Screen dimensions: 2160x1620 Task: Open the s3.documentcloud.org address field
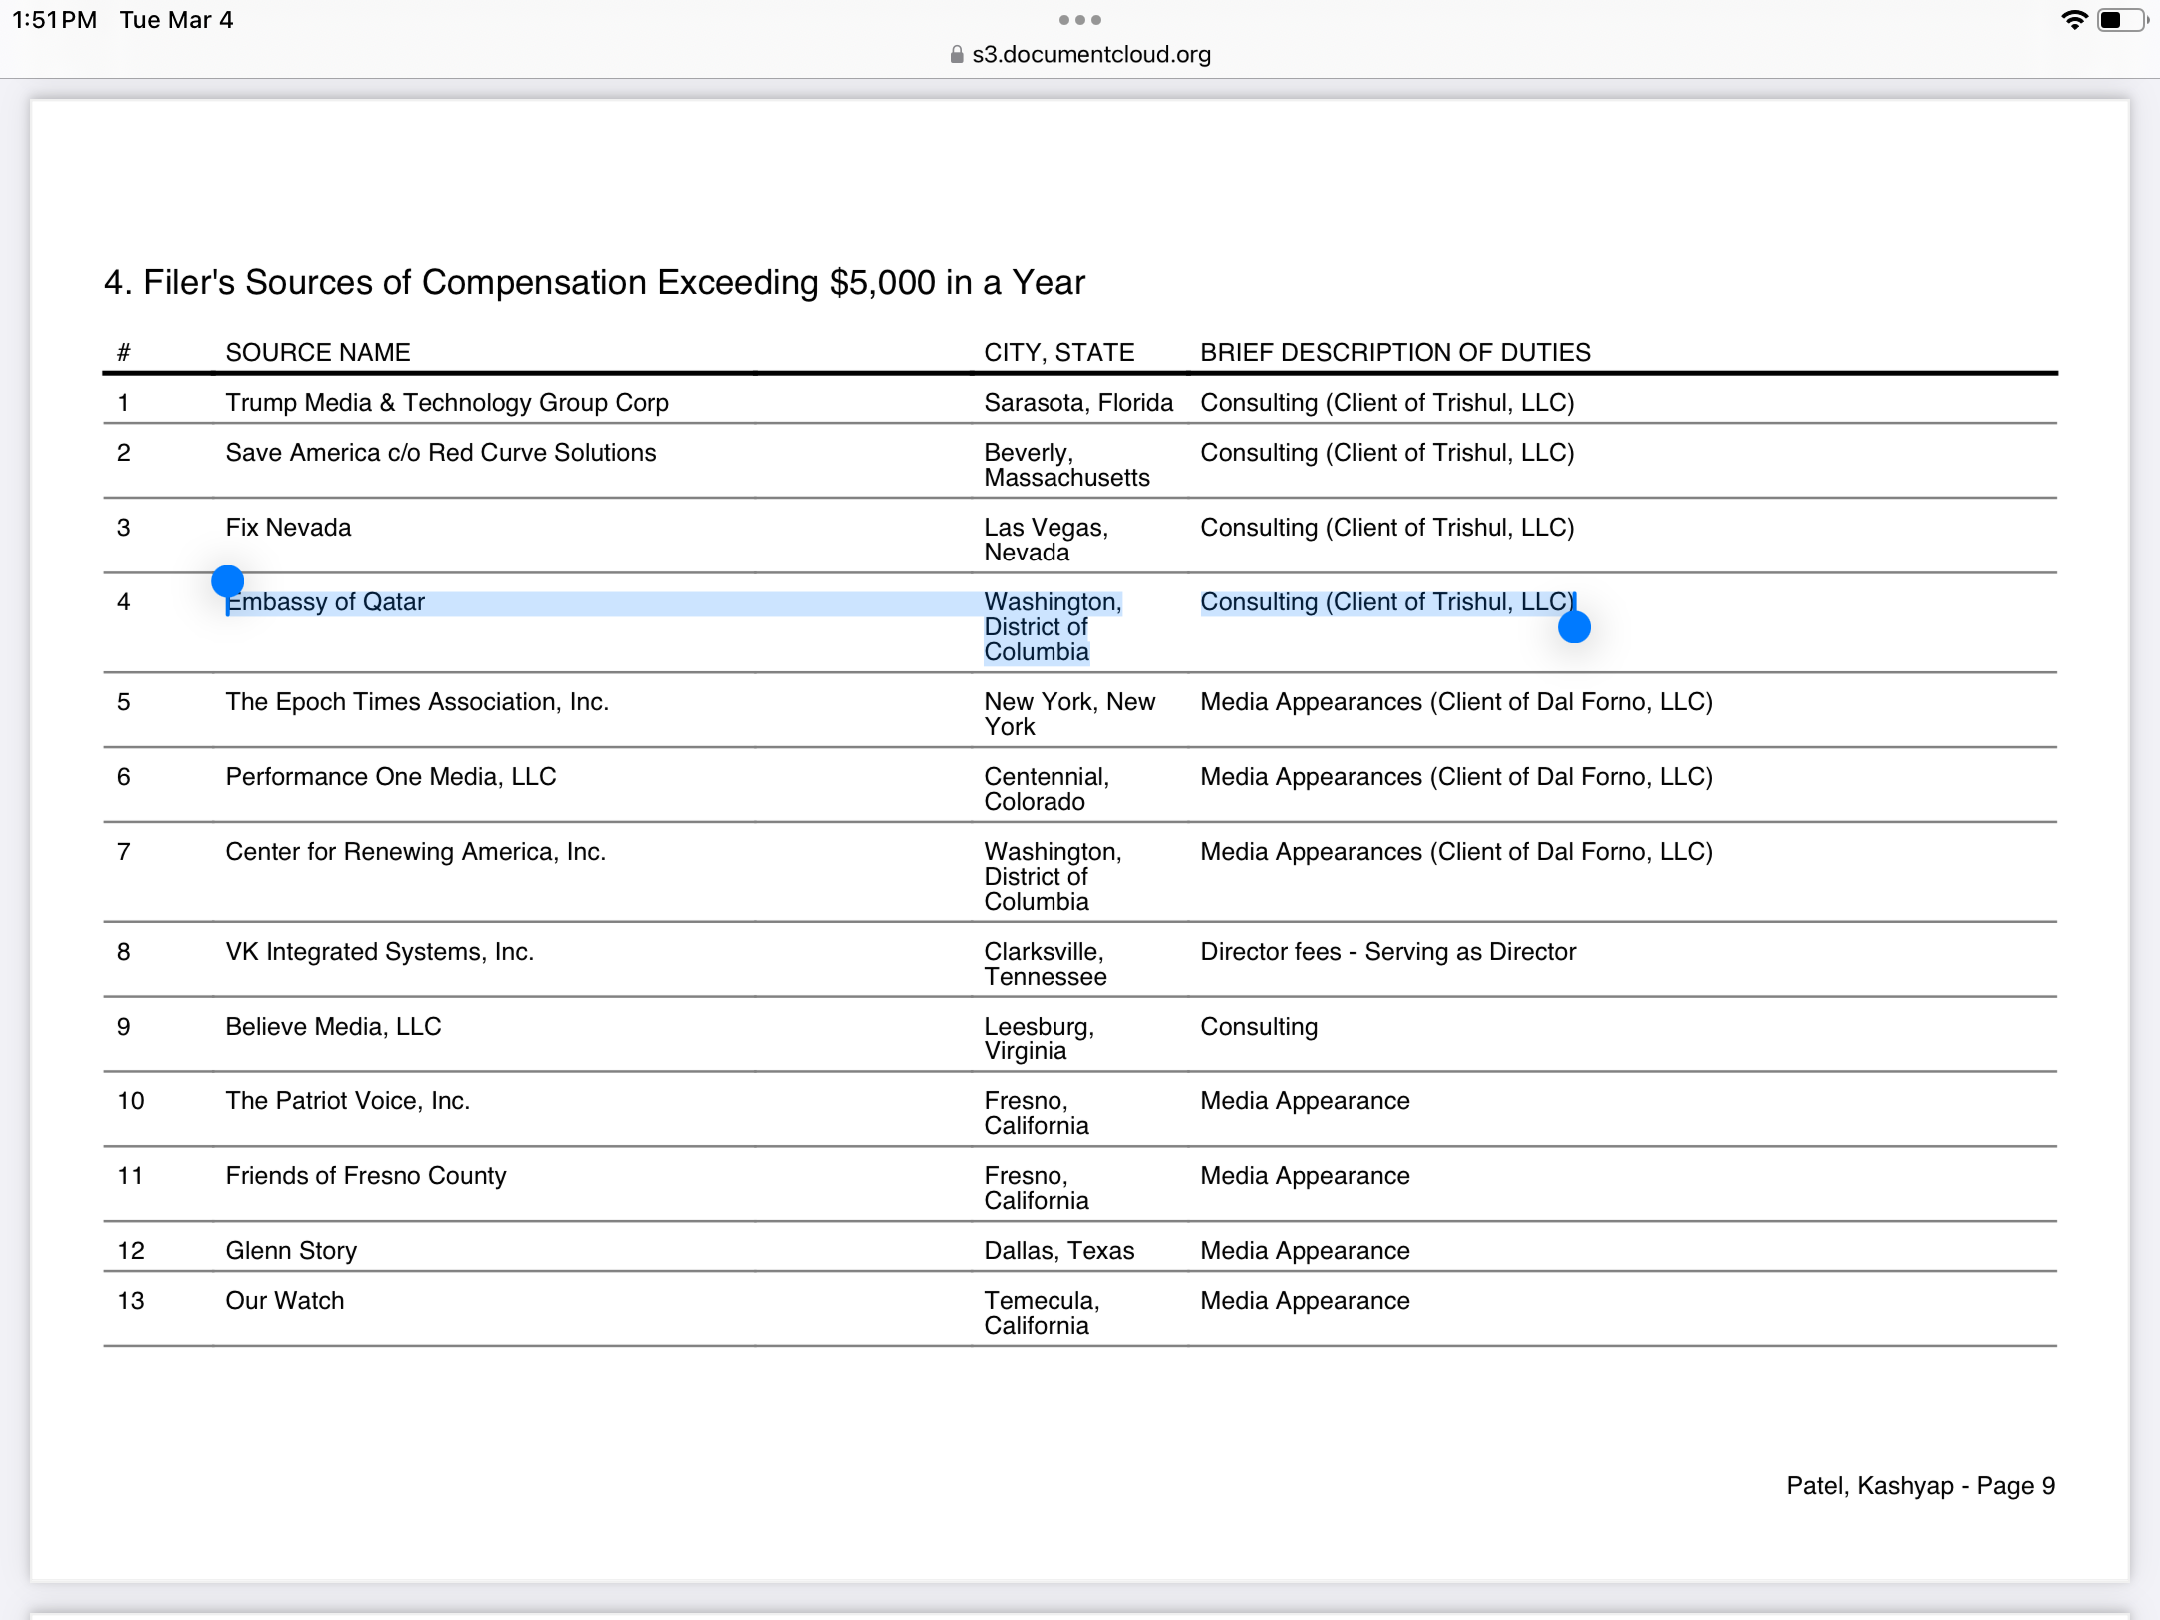click(x=1080, y=54)
